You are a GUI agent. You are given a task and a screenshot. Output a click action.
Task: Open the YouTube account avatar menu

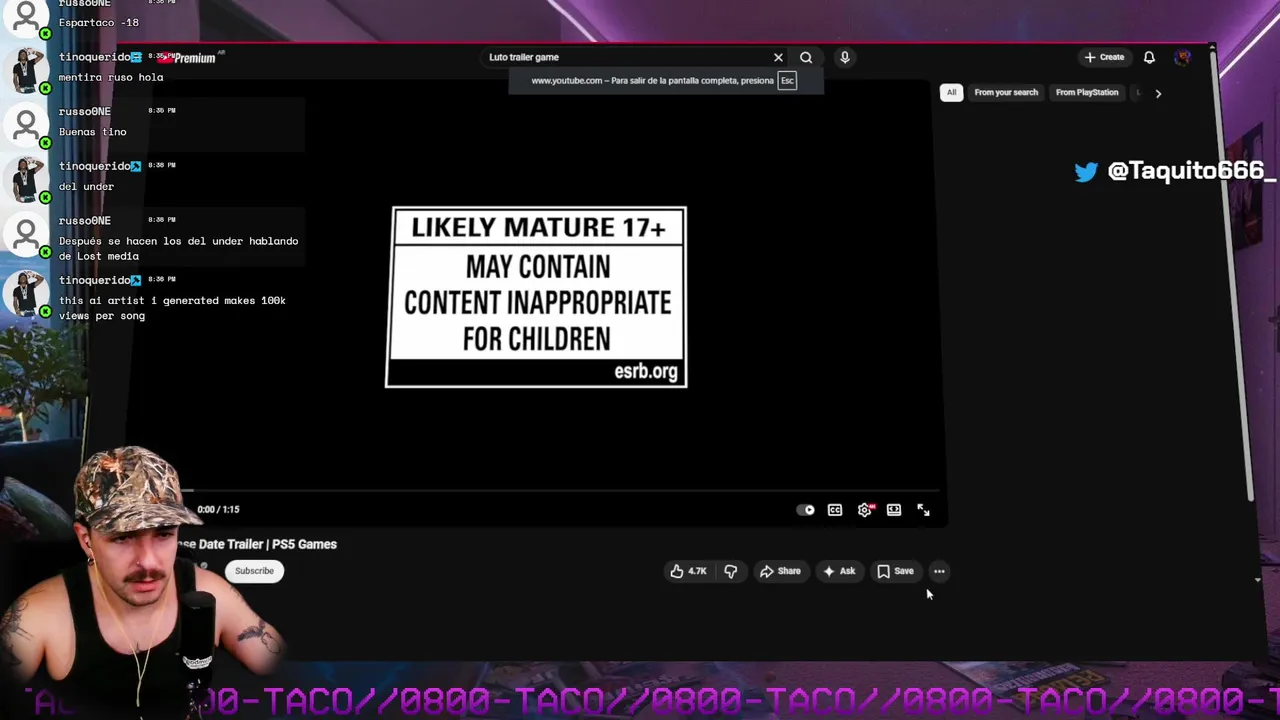click(x=1183, y=57)
